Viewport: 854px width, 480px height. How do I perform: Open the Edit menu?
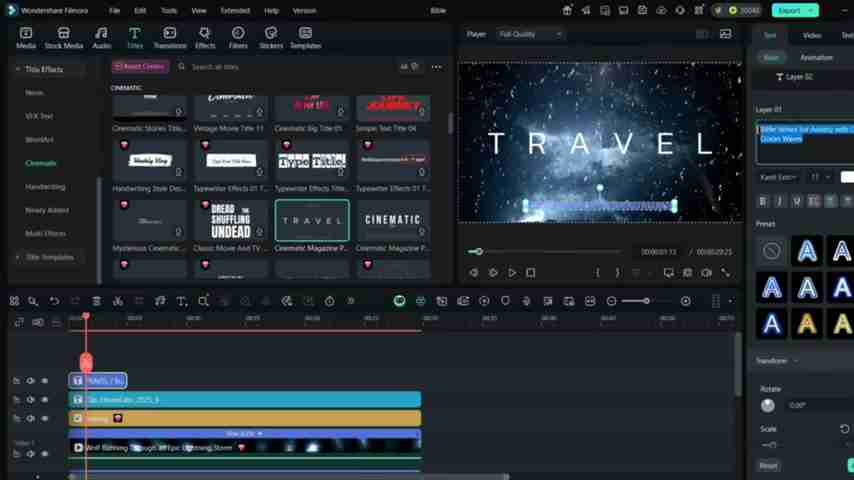click(140, 10)
